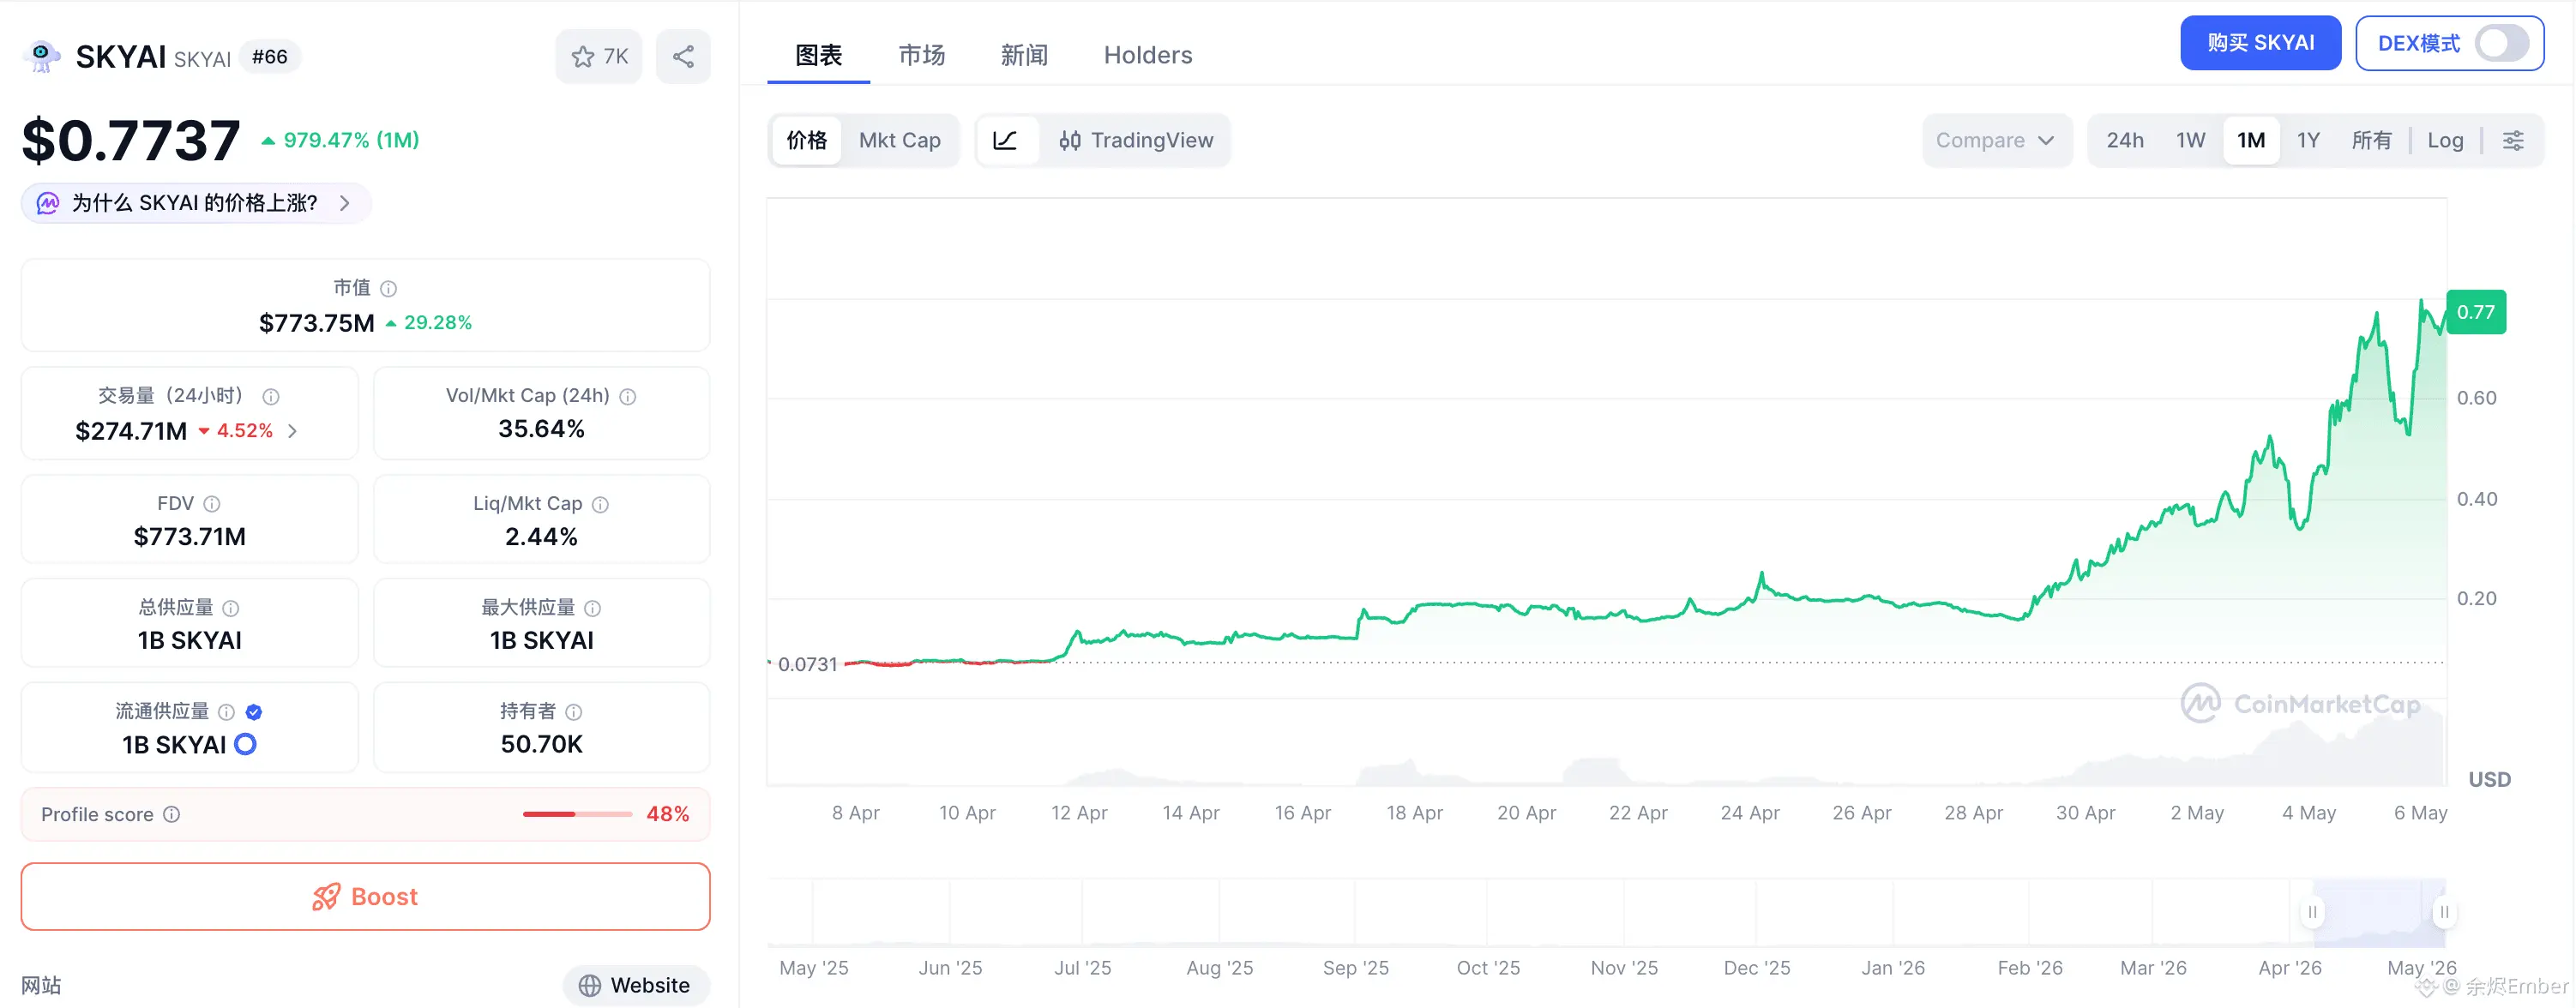The image size is (2576, 1008).
Task: Select the Mkt Cap chart mode
Action: pos(900,140)
